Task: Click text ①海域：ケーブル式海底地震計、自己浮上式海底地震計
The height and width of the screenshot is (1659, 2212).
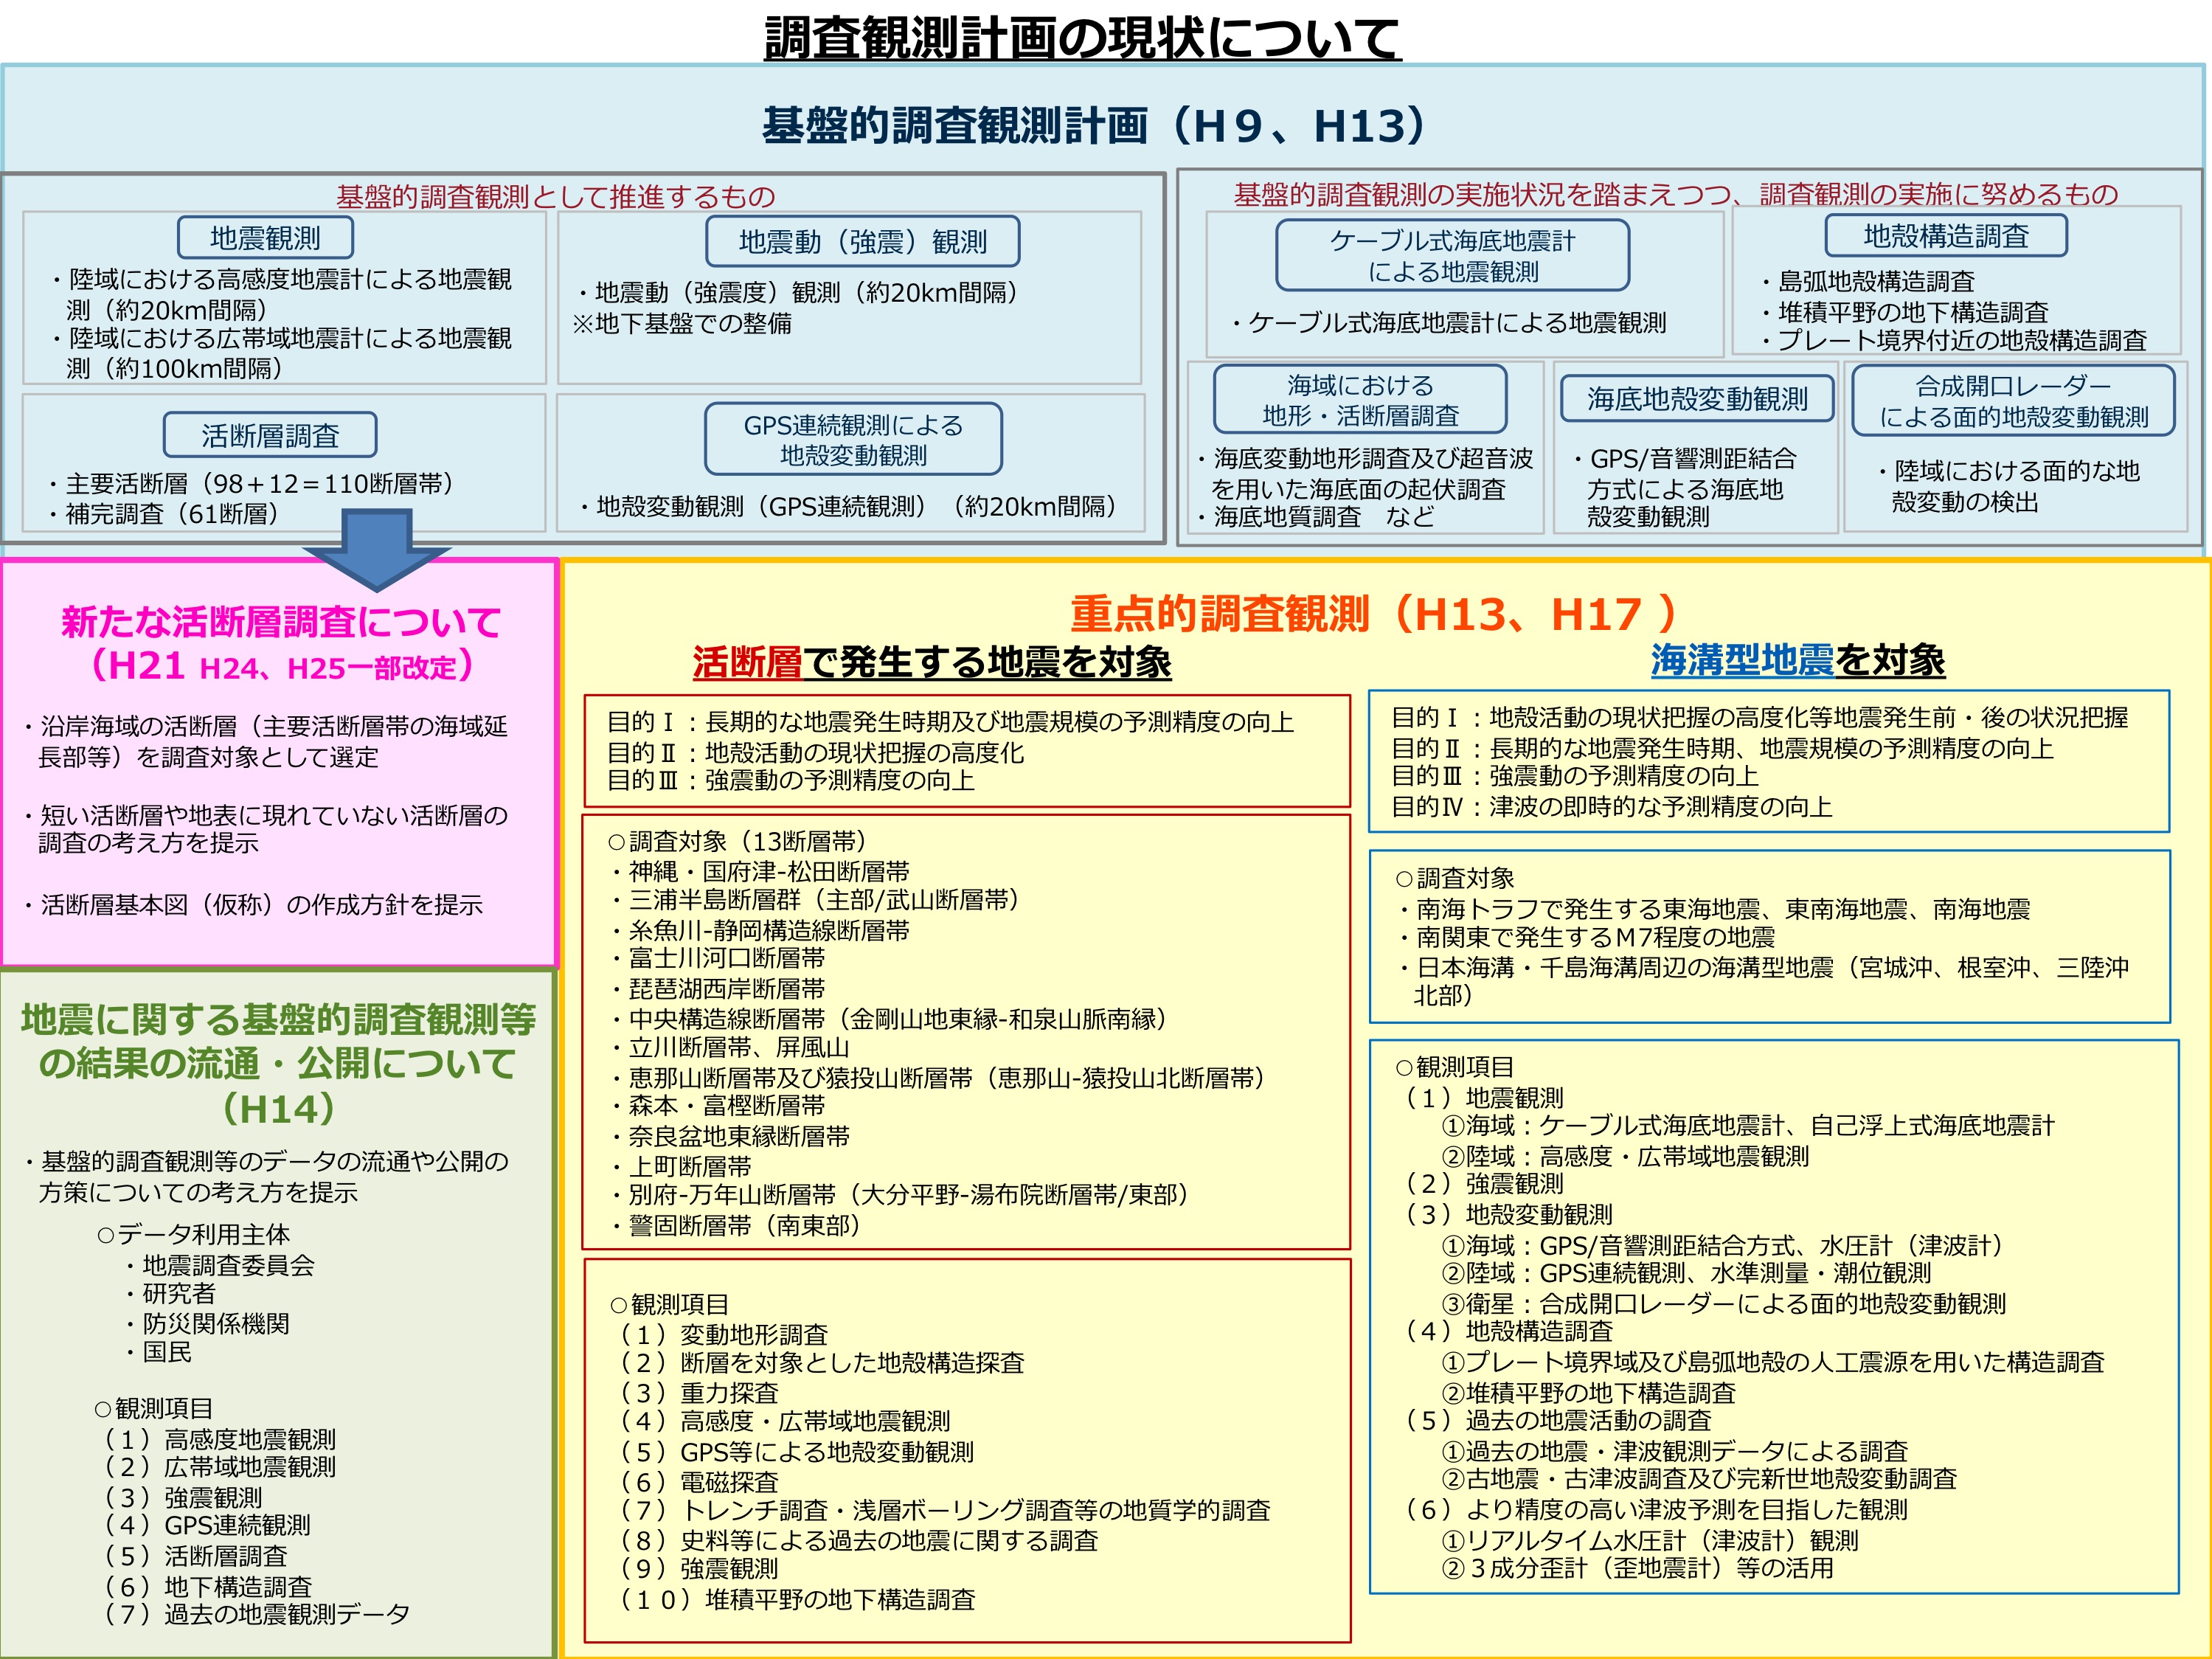Action: point(1748,1125)
